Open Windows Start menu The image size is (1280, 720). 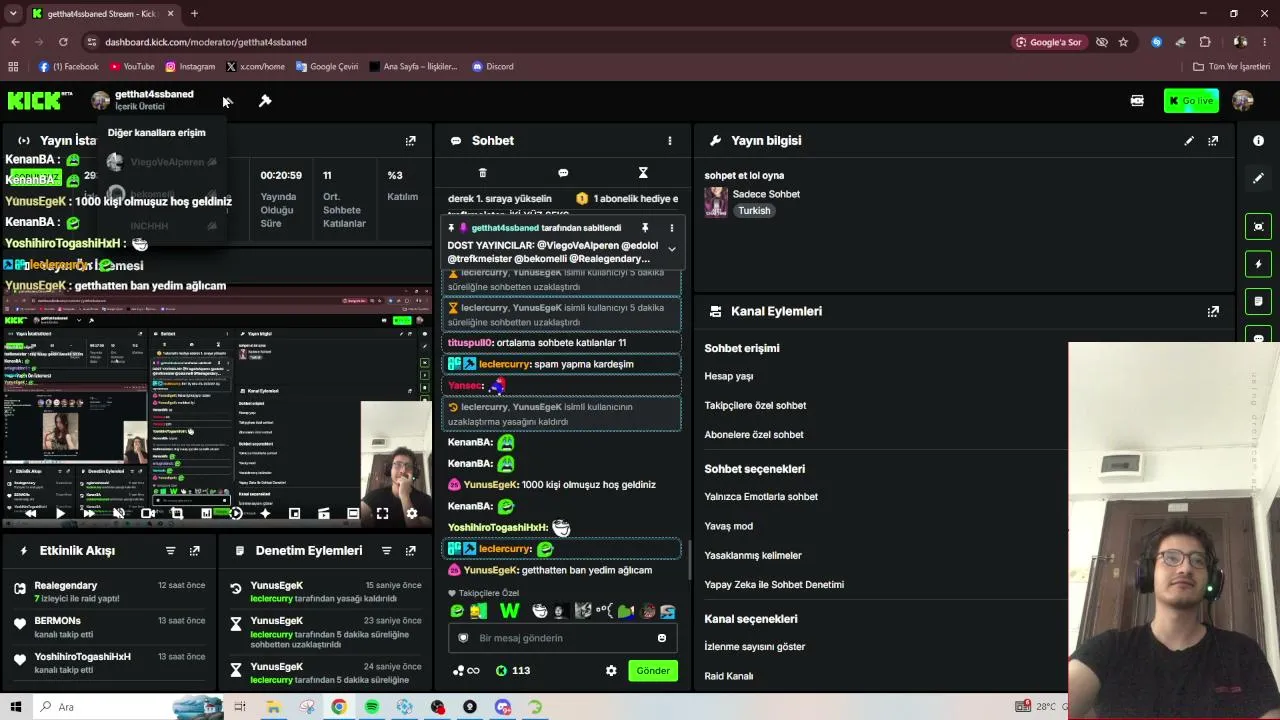16,707
